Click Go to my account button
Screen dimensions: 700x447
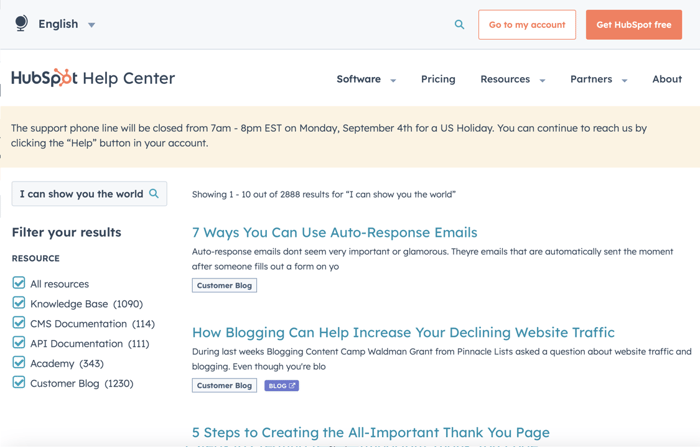tap(527, 25)
